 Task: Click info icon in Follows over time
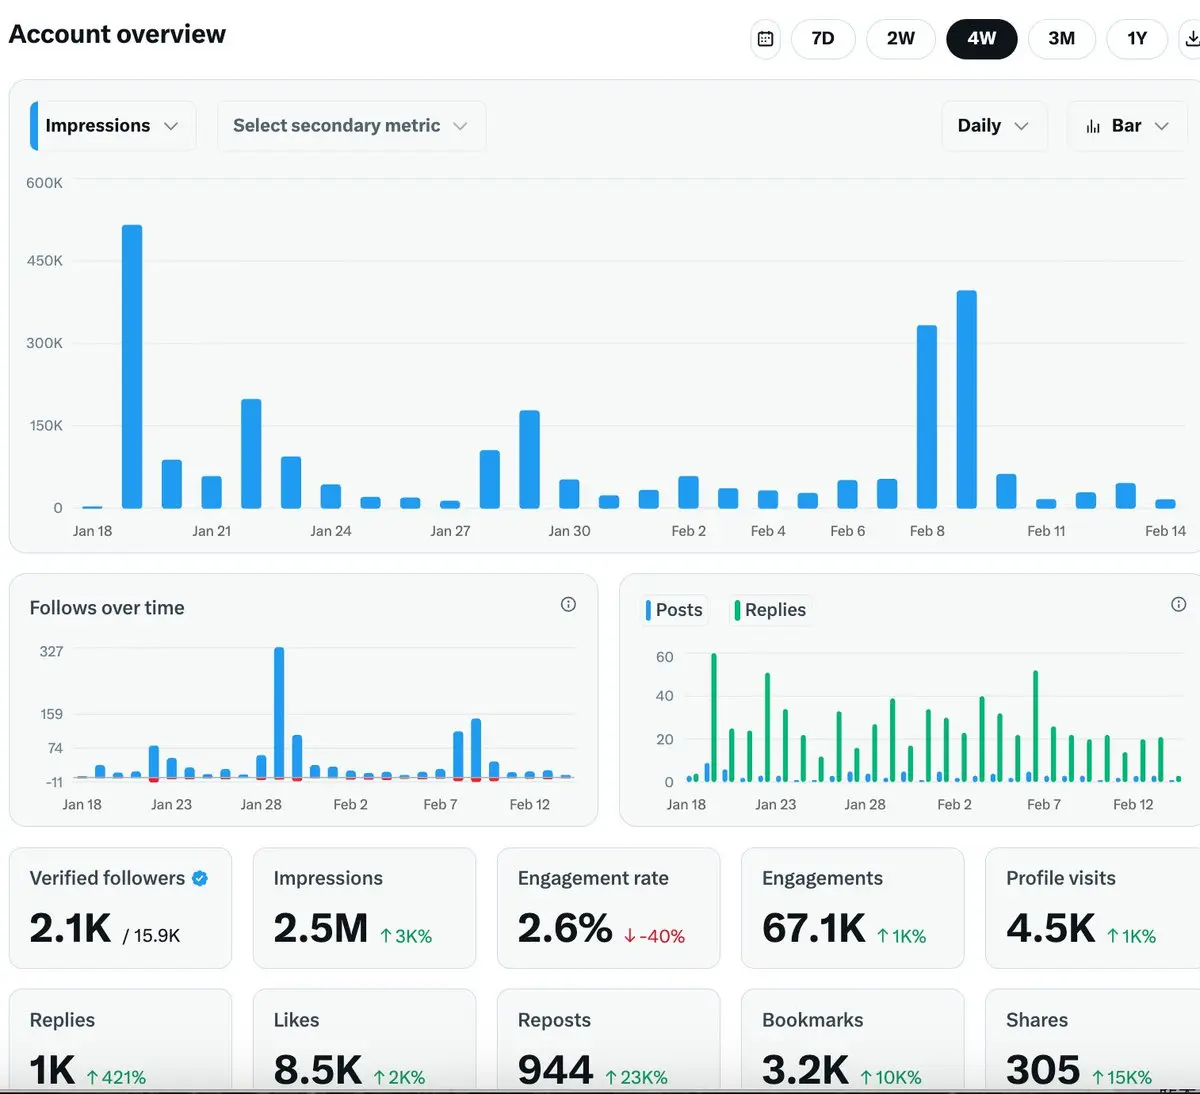tap(568, 604)
